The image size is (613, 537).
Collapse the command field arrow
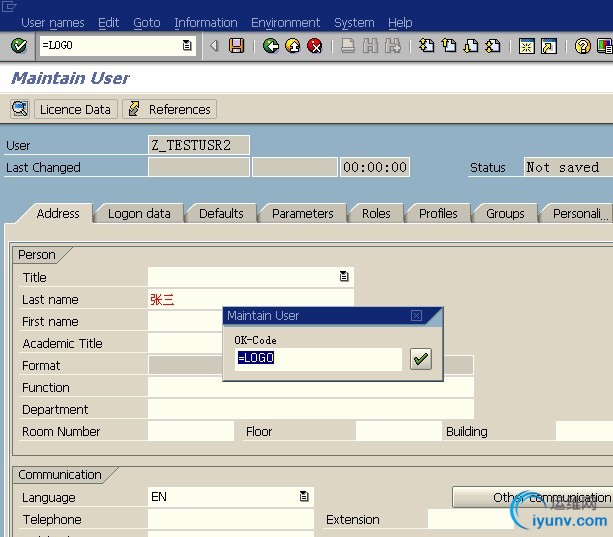pos(213,46)
